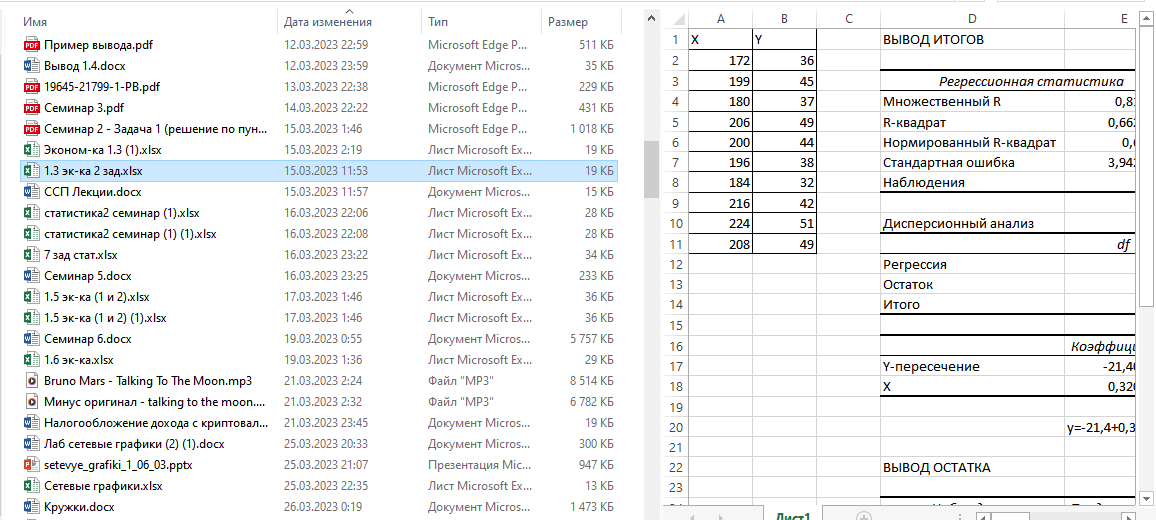Select the file name 'Сетевые графики.xlsx'
Screen dimensions: 1156x520
[x=103, y=486]
